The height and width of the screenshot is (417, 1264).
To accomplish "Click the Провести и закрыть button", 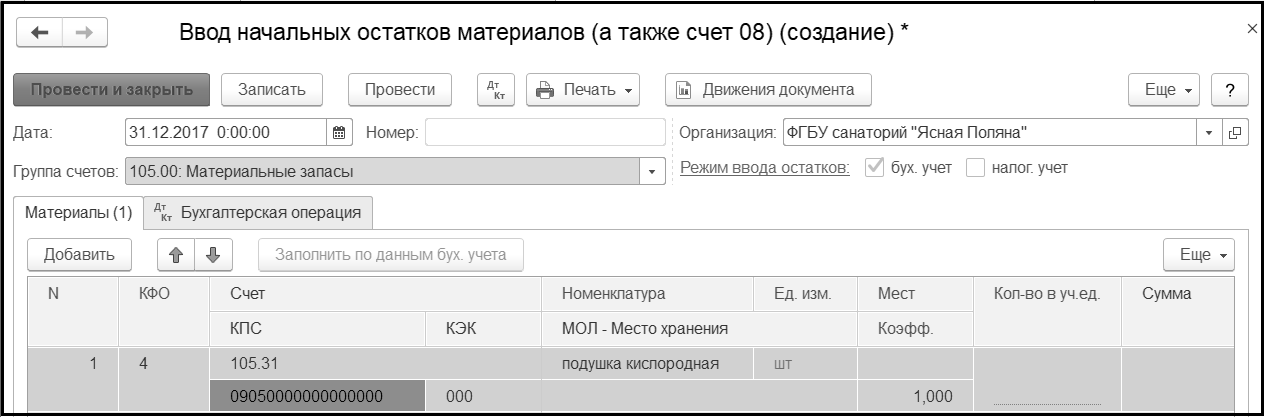I will (x=111, y=89).
